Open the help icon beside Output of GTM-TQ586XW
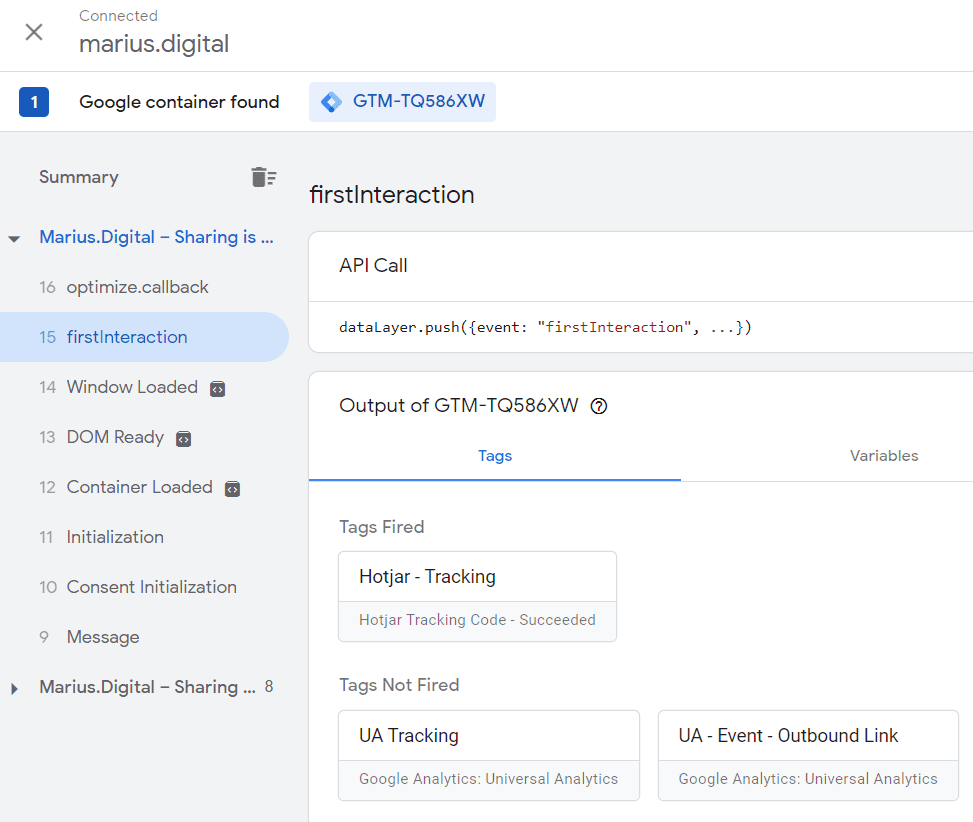 599,406
